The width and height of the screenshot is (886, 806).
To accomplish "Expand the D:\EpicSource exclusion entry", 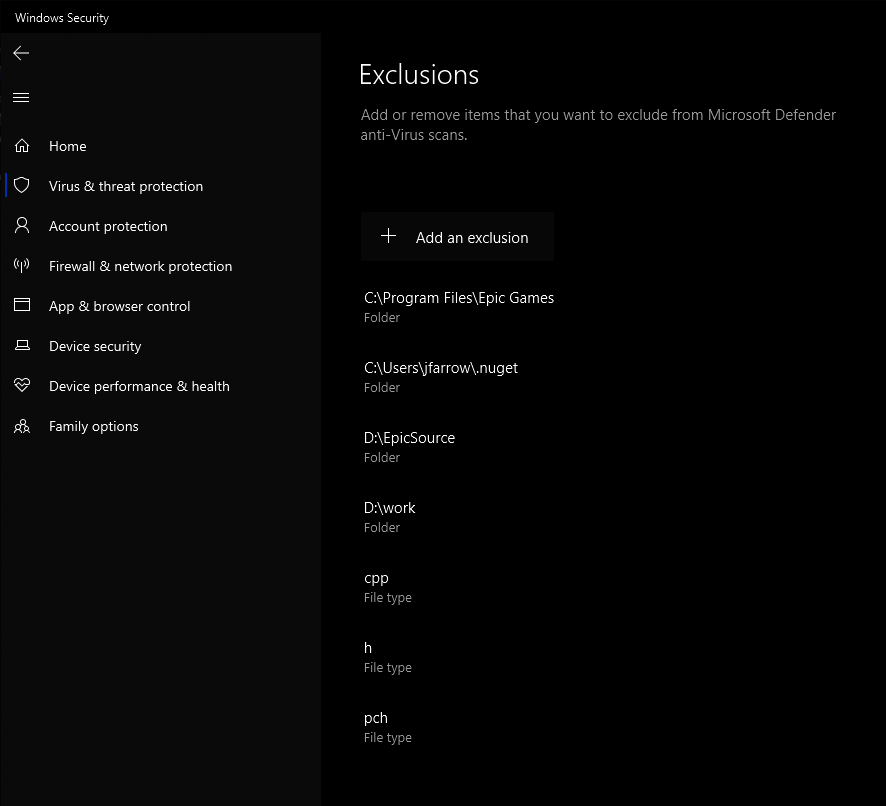I will [x=410, y=446].
